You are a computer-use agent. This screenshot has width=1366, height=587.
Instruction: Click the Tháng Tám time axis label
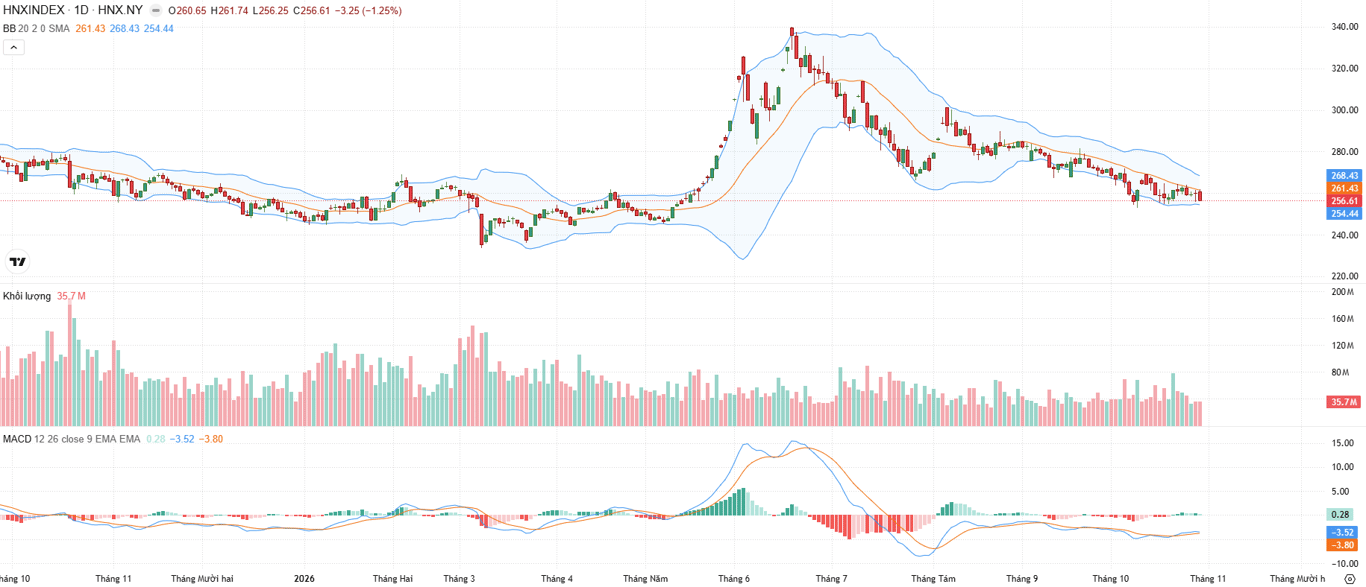click(933, 579)
